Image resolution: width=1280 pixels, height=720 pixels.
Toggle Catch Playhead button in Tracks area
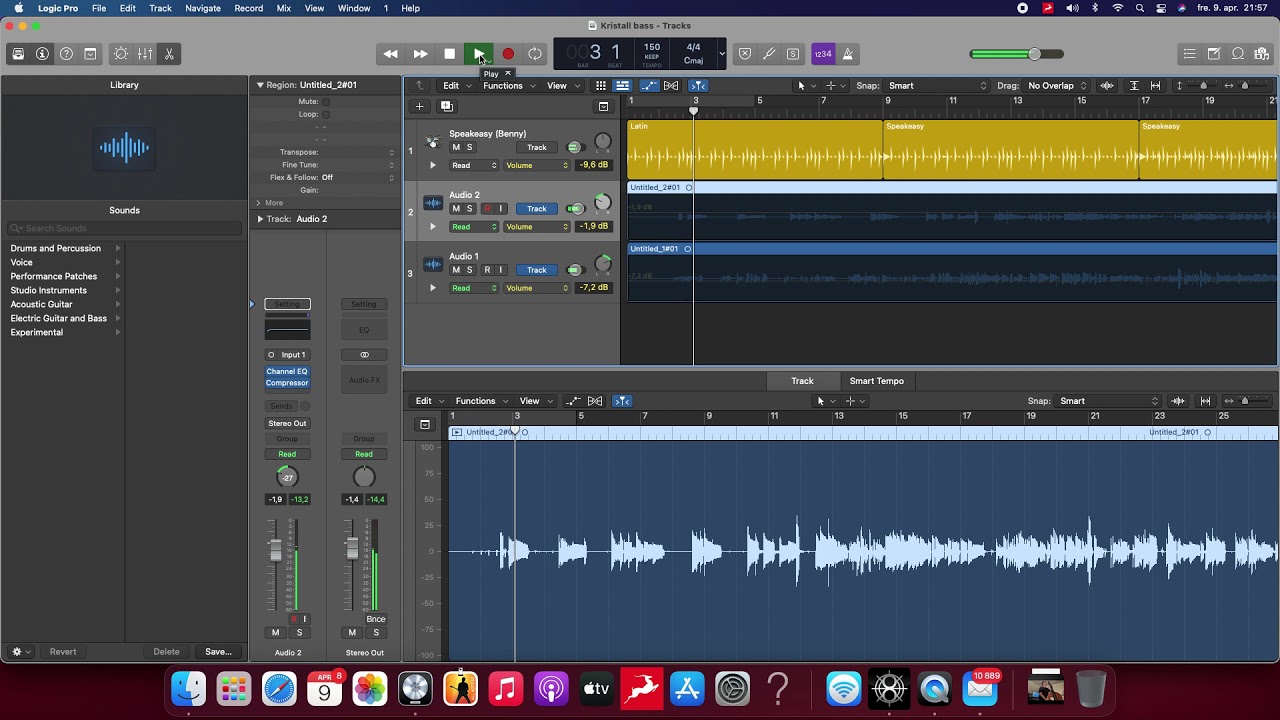(x=698, y=86)
